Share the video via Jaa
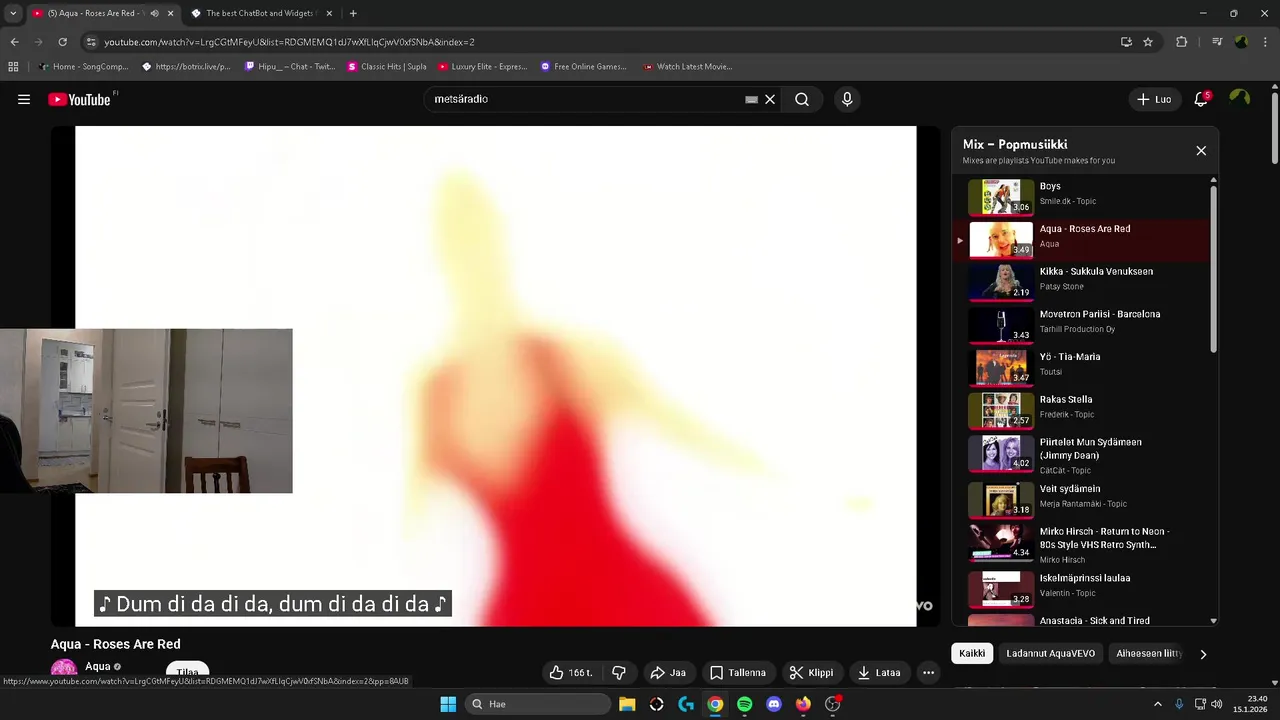 pos(668,673)
